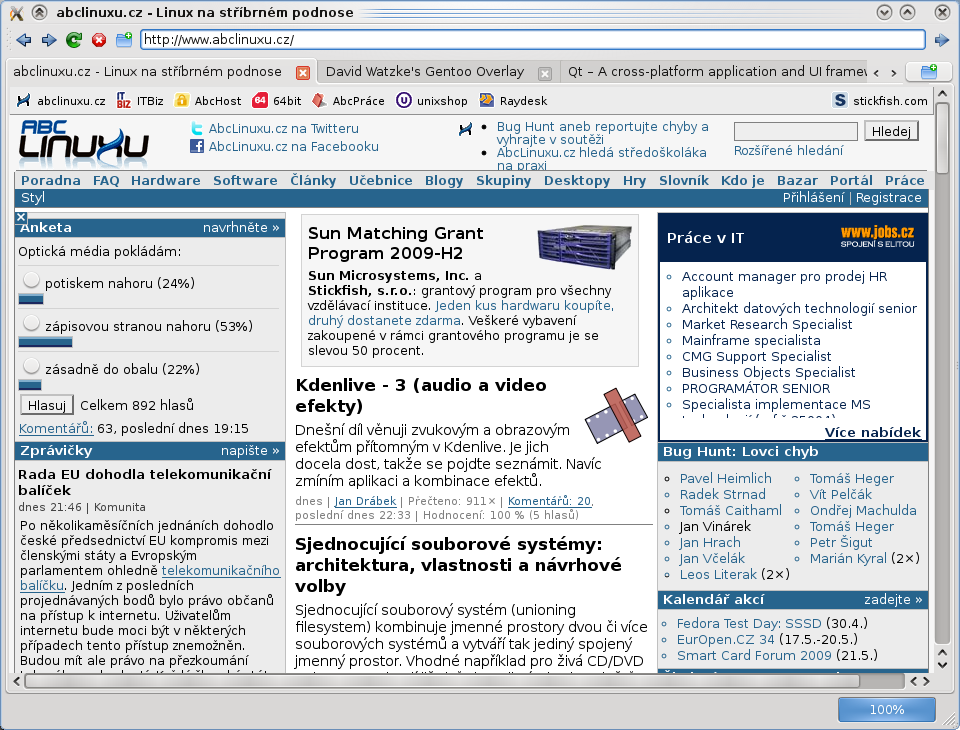
Task: Click the new tab icon beside the stop button
Action: (x=124, y=40)
